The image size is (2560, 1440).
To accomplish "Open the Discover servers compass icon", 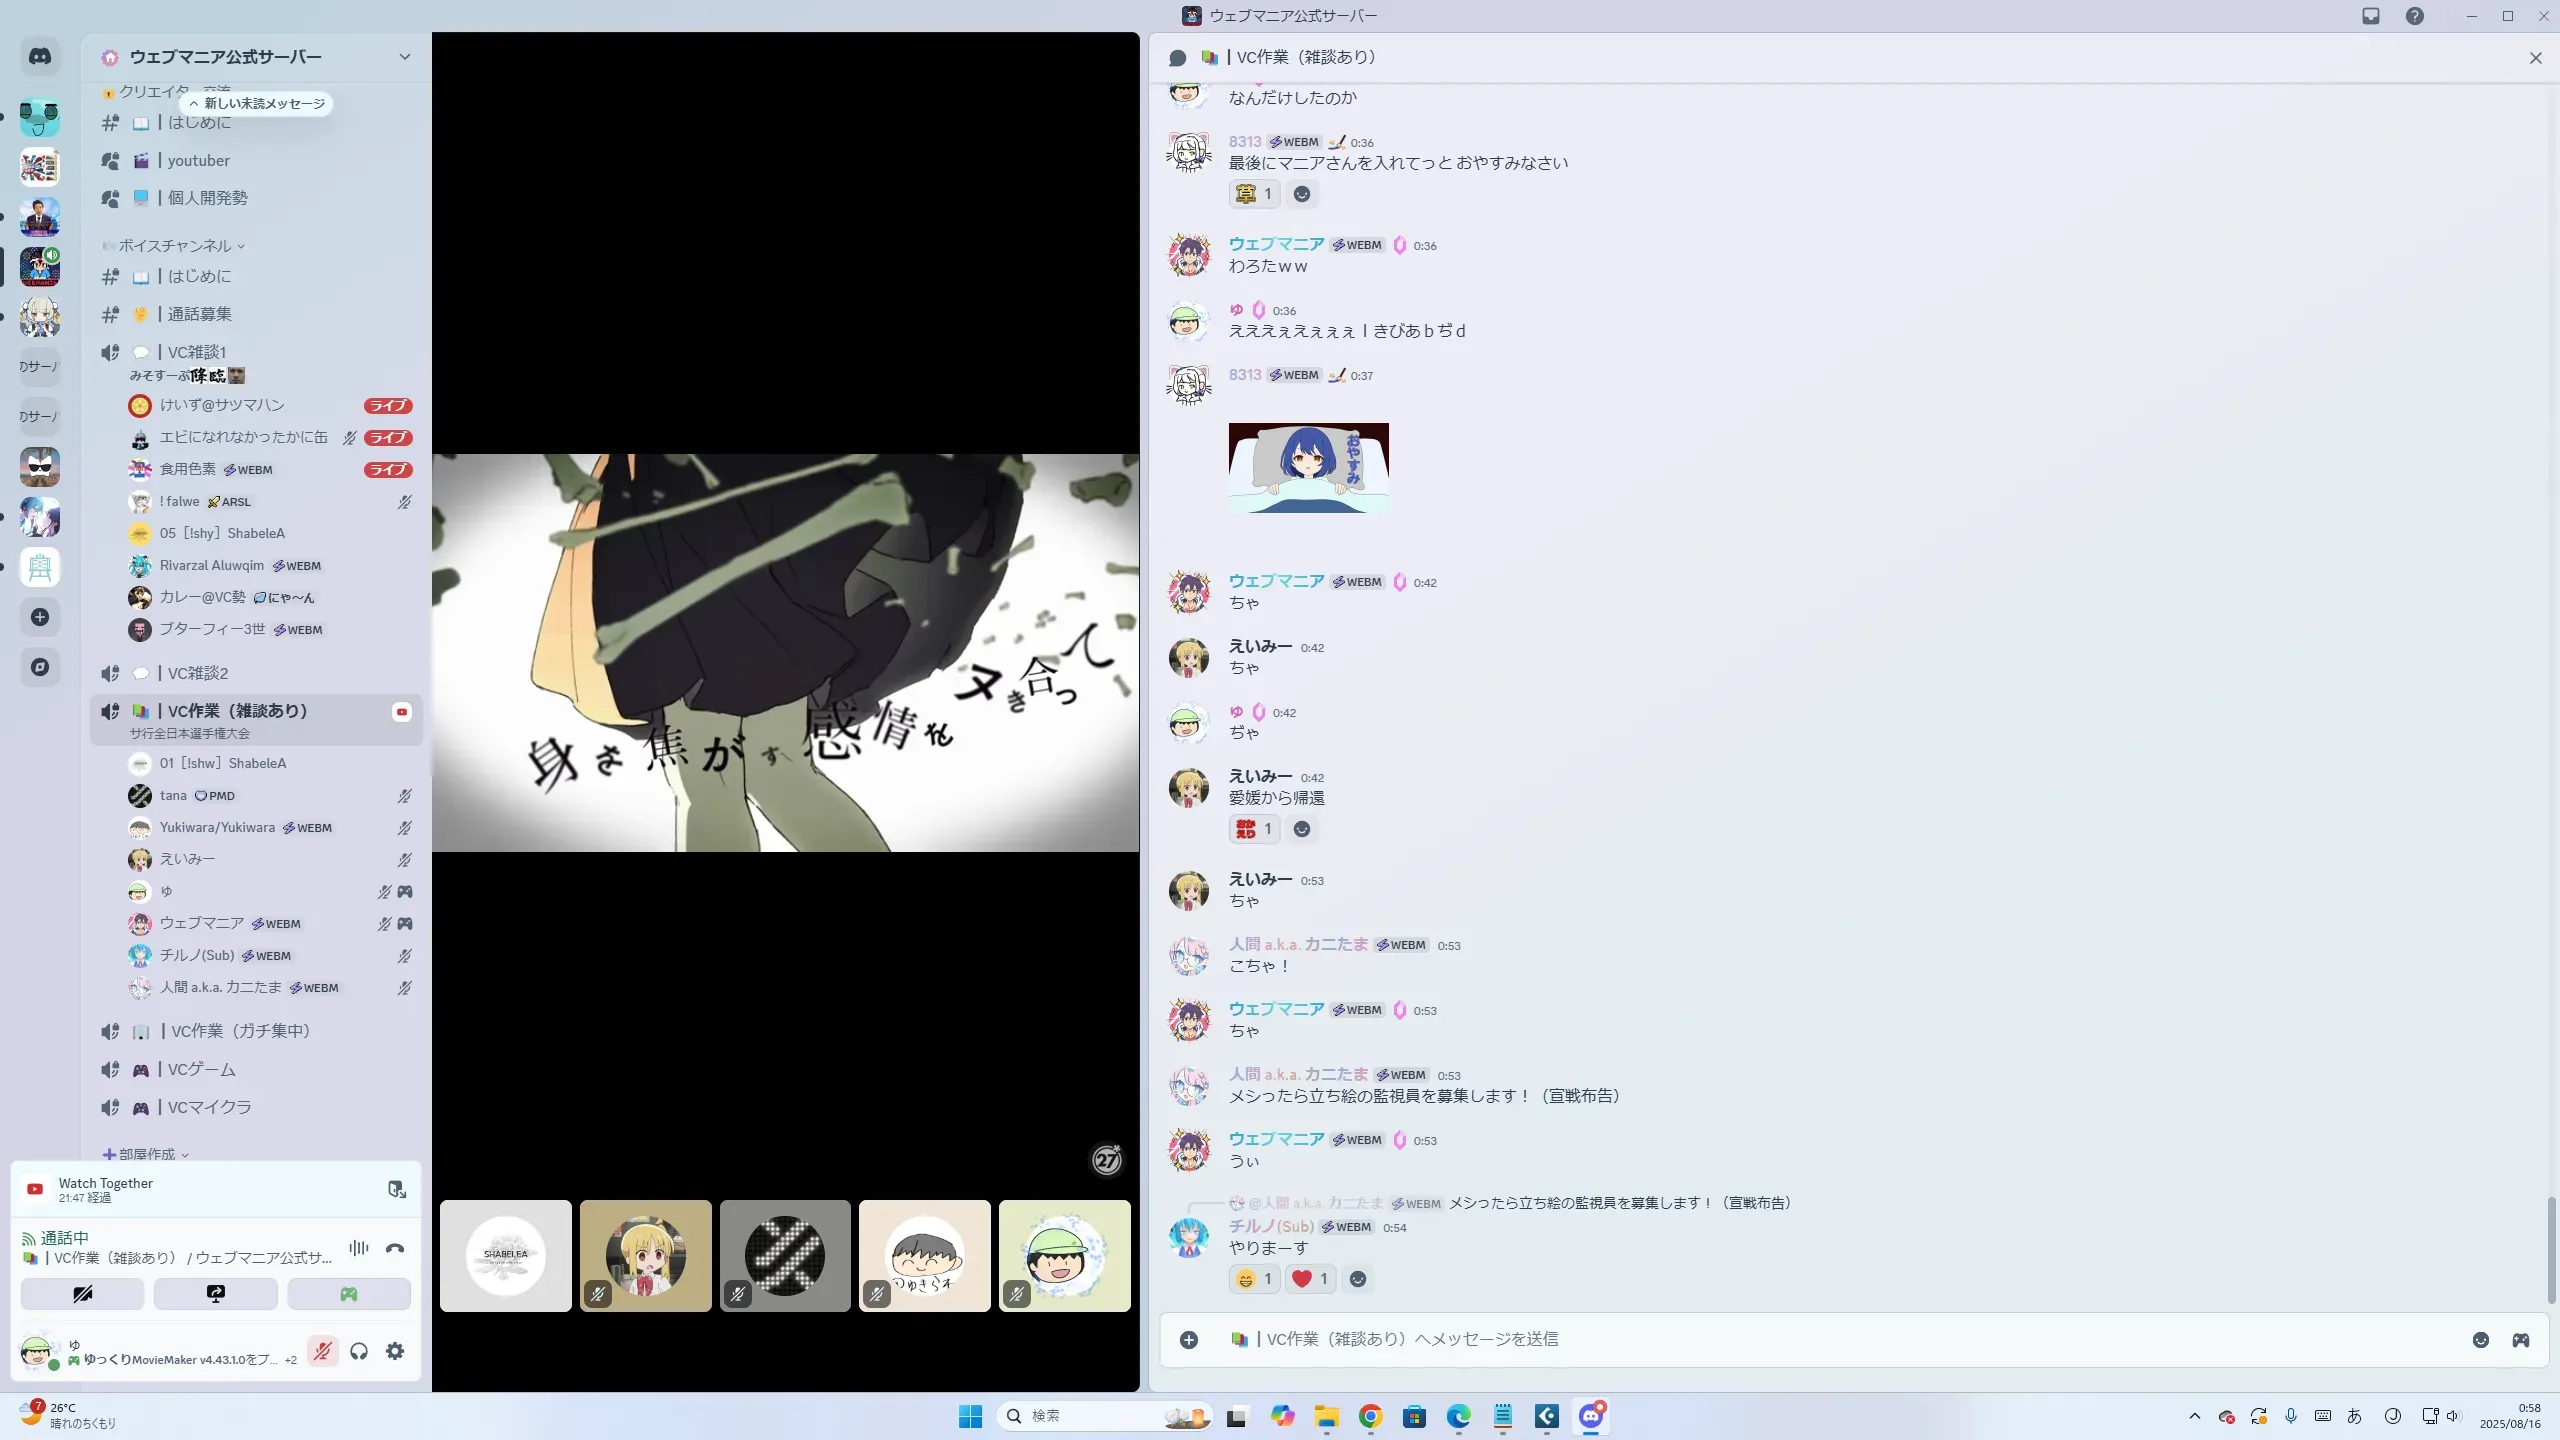I will 40,667.
